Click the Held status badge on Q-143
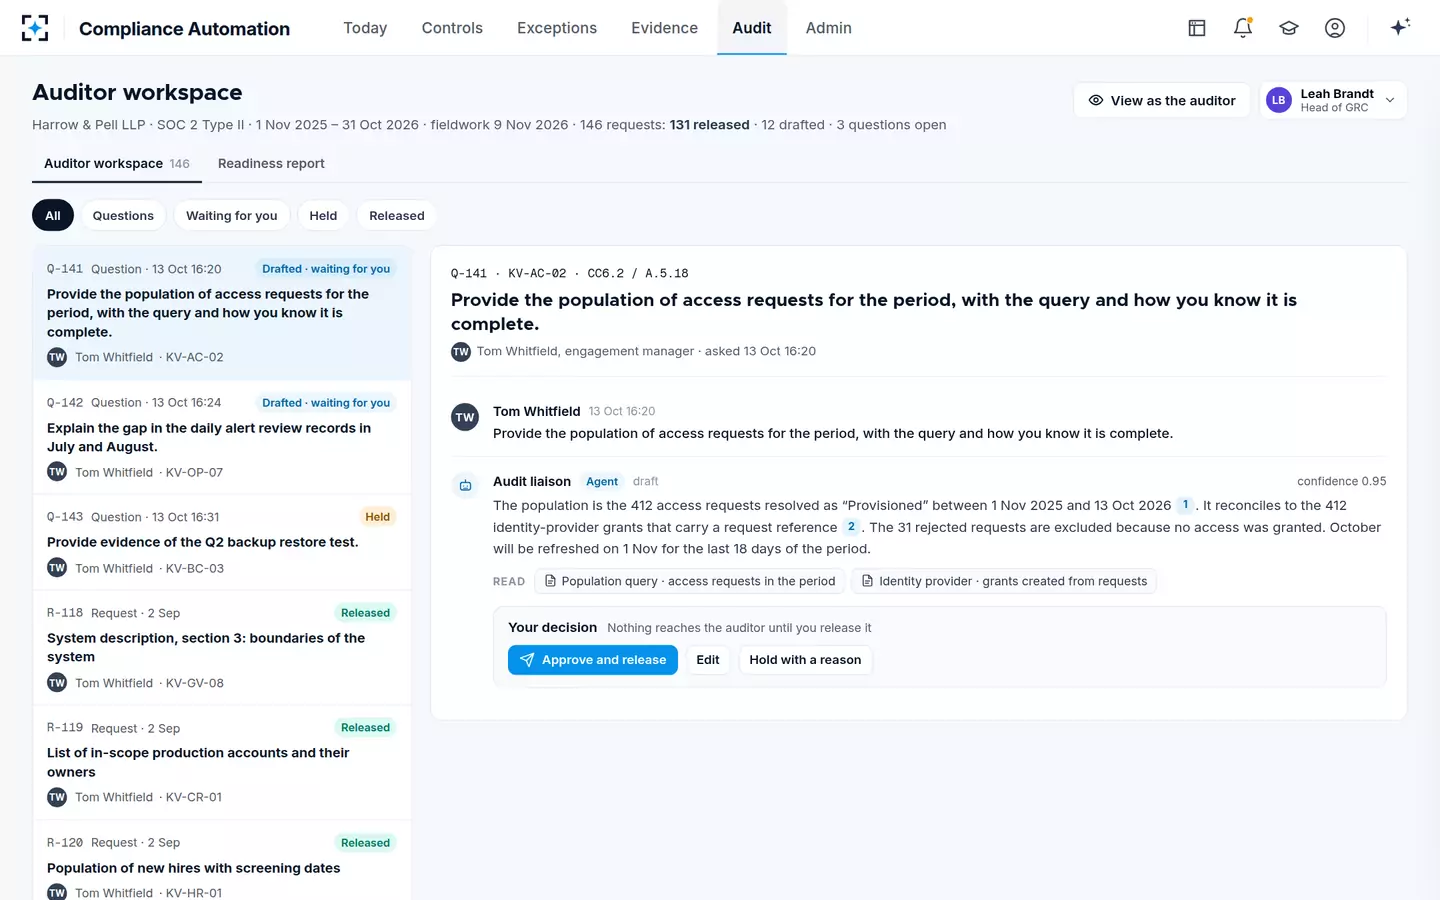The height and width of the screenshot is (900, 1440). (378, 517)
